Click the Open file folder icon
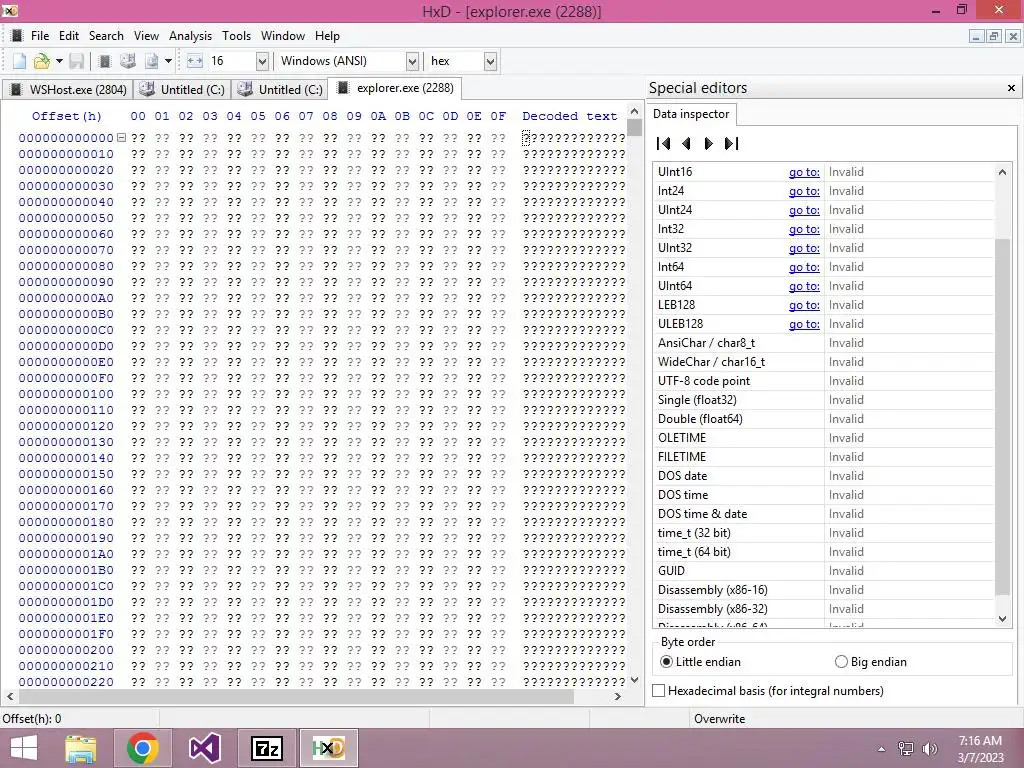 (x=42, y=61)
